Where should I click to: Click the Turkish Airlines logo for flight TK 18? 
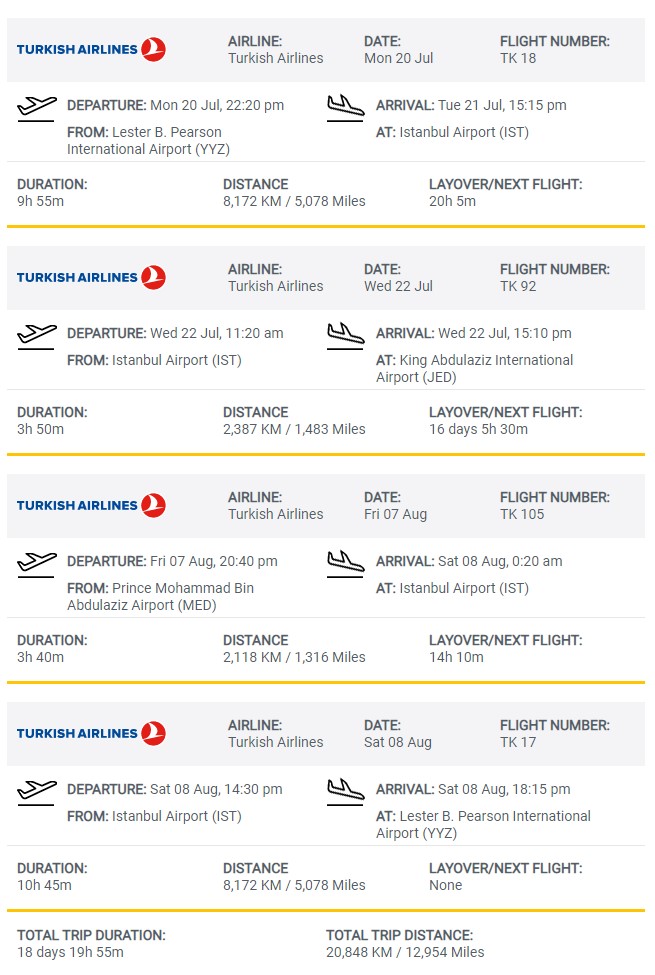pyautogui.click(x=91, y=49)
